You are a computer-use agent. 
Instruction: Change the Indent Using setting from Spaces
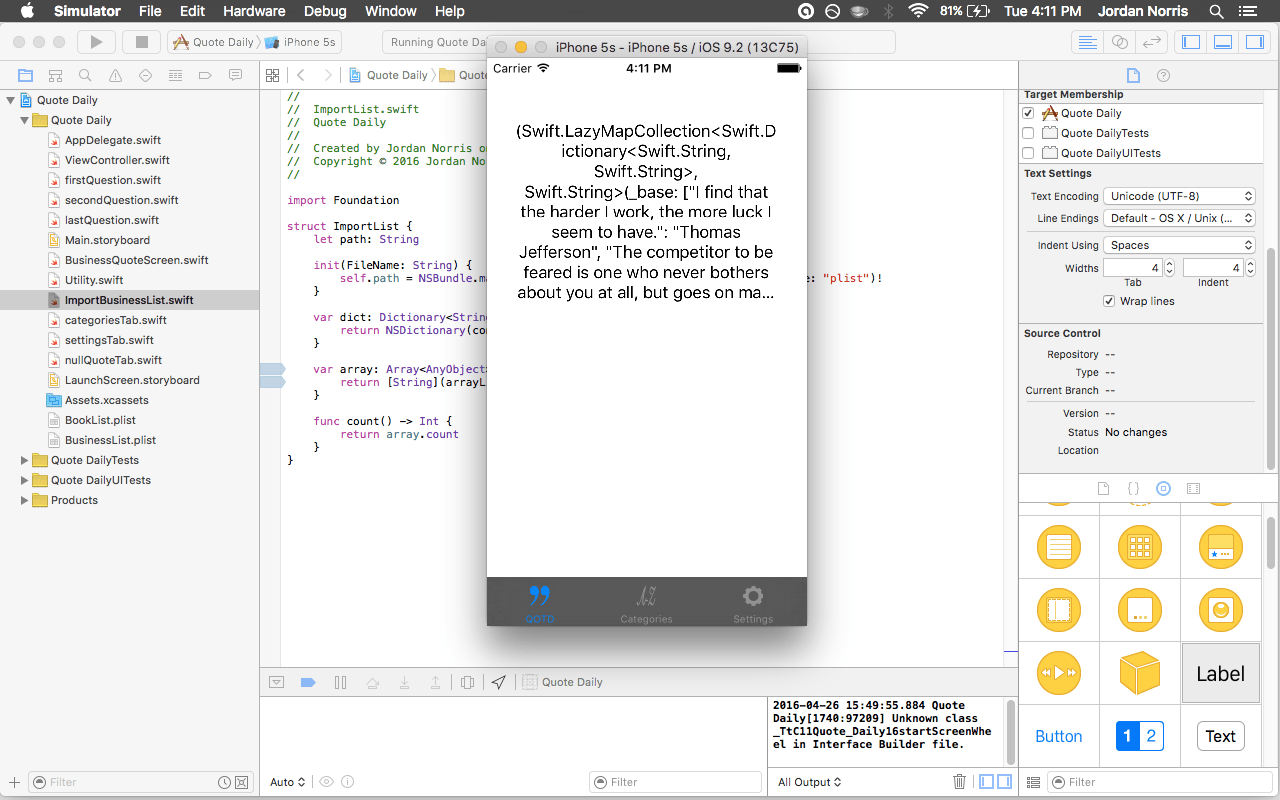click(1179, 244)
